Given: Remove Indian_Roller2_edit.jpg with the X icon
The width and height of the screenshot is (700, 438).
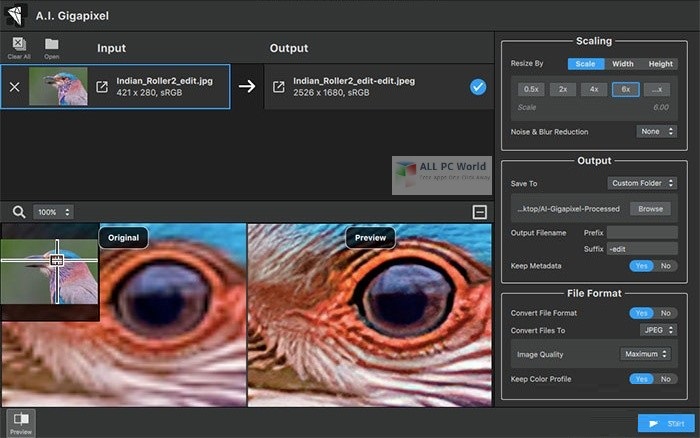Looking at the screenshot, I should [x=14, y=87].
